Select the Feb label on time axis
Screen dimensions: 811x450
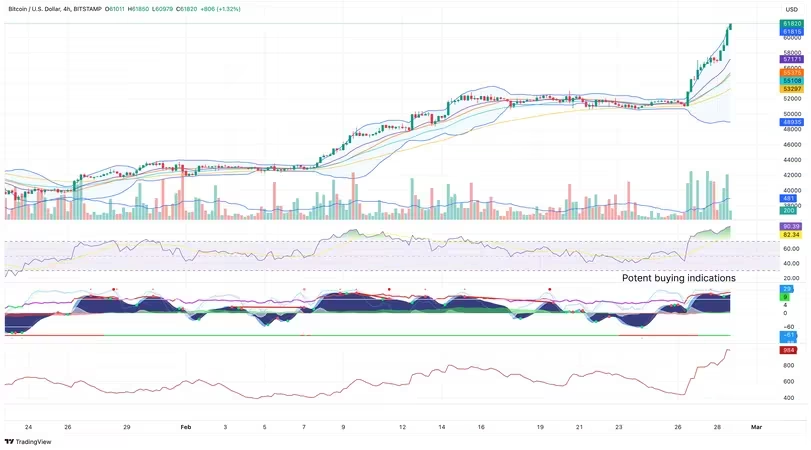(x=186, y=426)
